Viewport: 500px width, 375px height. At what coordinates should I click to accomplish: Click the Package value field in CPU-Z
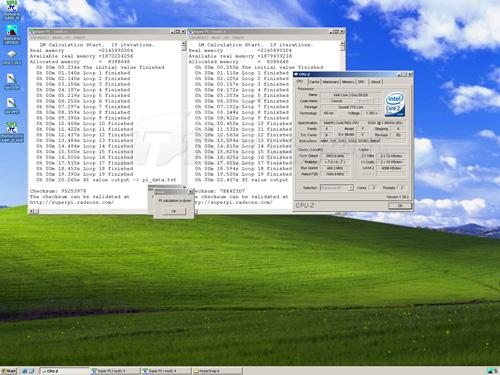351,107
